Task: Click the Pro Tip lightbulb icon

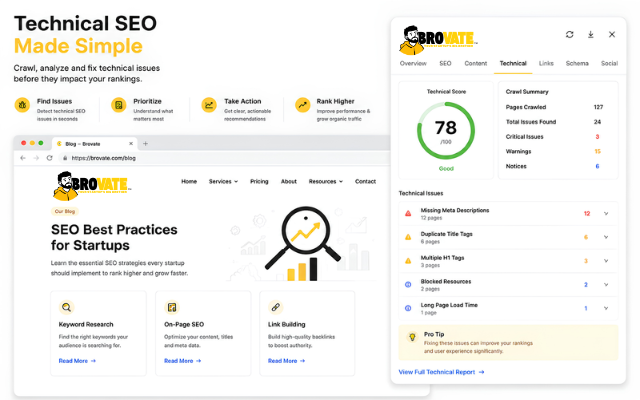Action: pyautogui.click(x=412, y=337)
